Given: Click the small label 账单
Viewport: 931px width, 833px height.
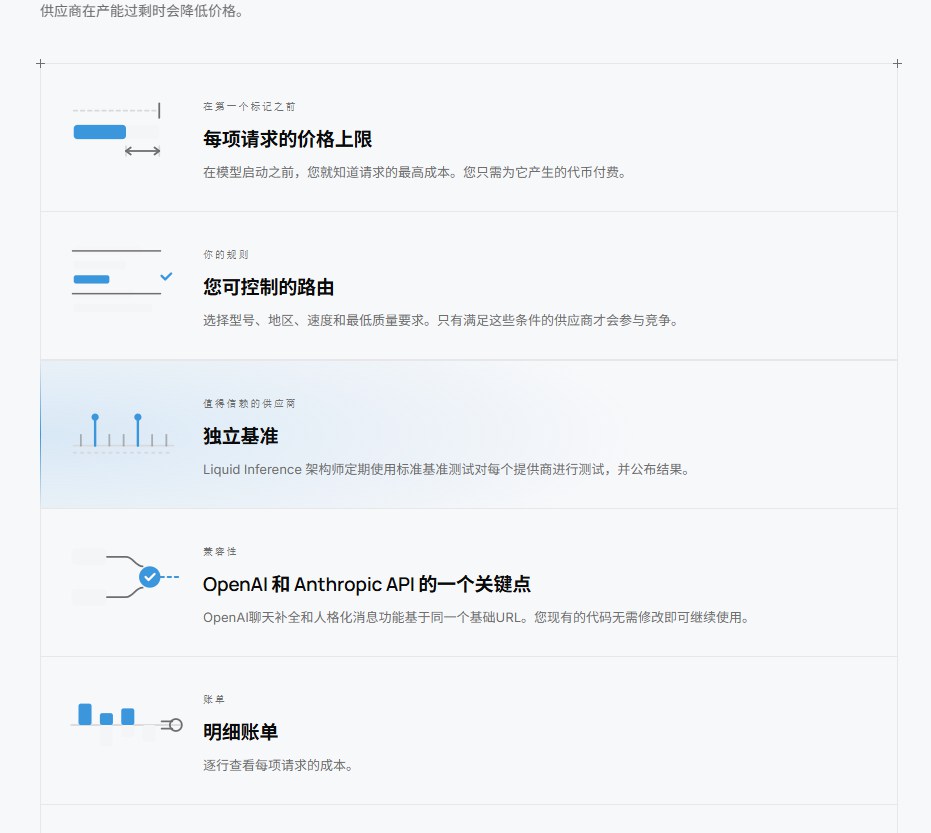Looking at the screenshot, I should pos(214,699).
